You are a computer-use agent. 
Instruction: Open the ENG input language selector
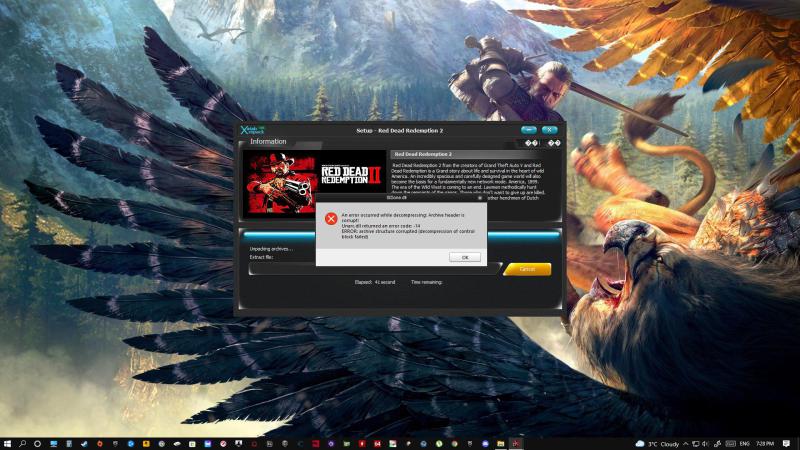coord(744,442)
